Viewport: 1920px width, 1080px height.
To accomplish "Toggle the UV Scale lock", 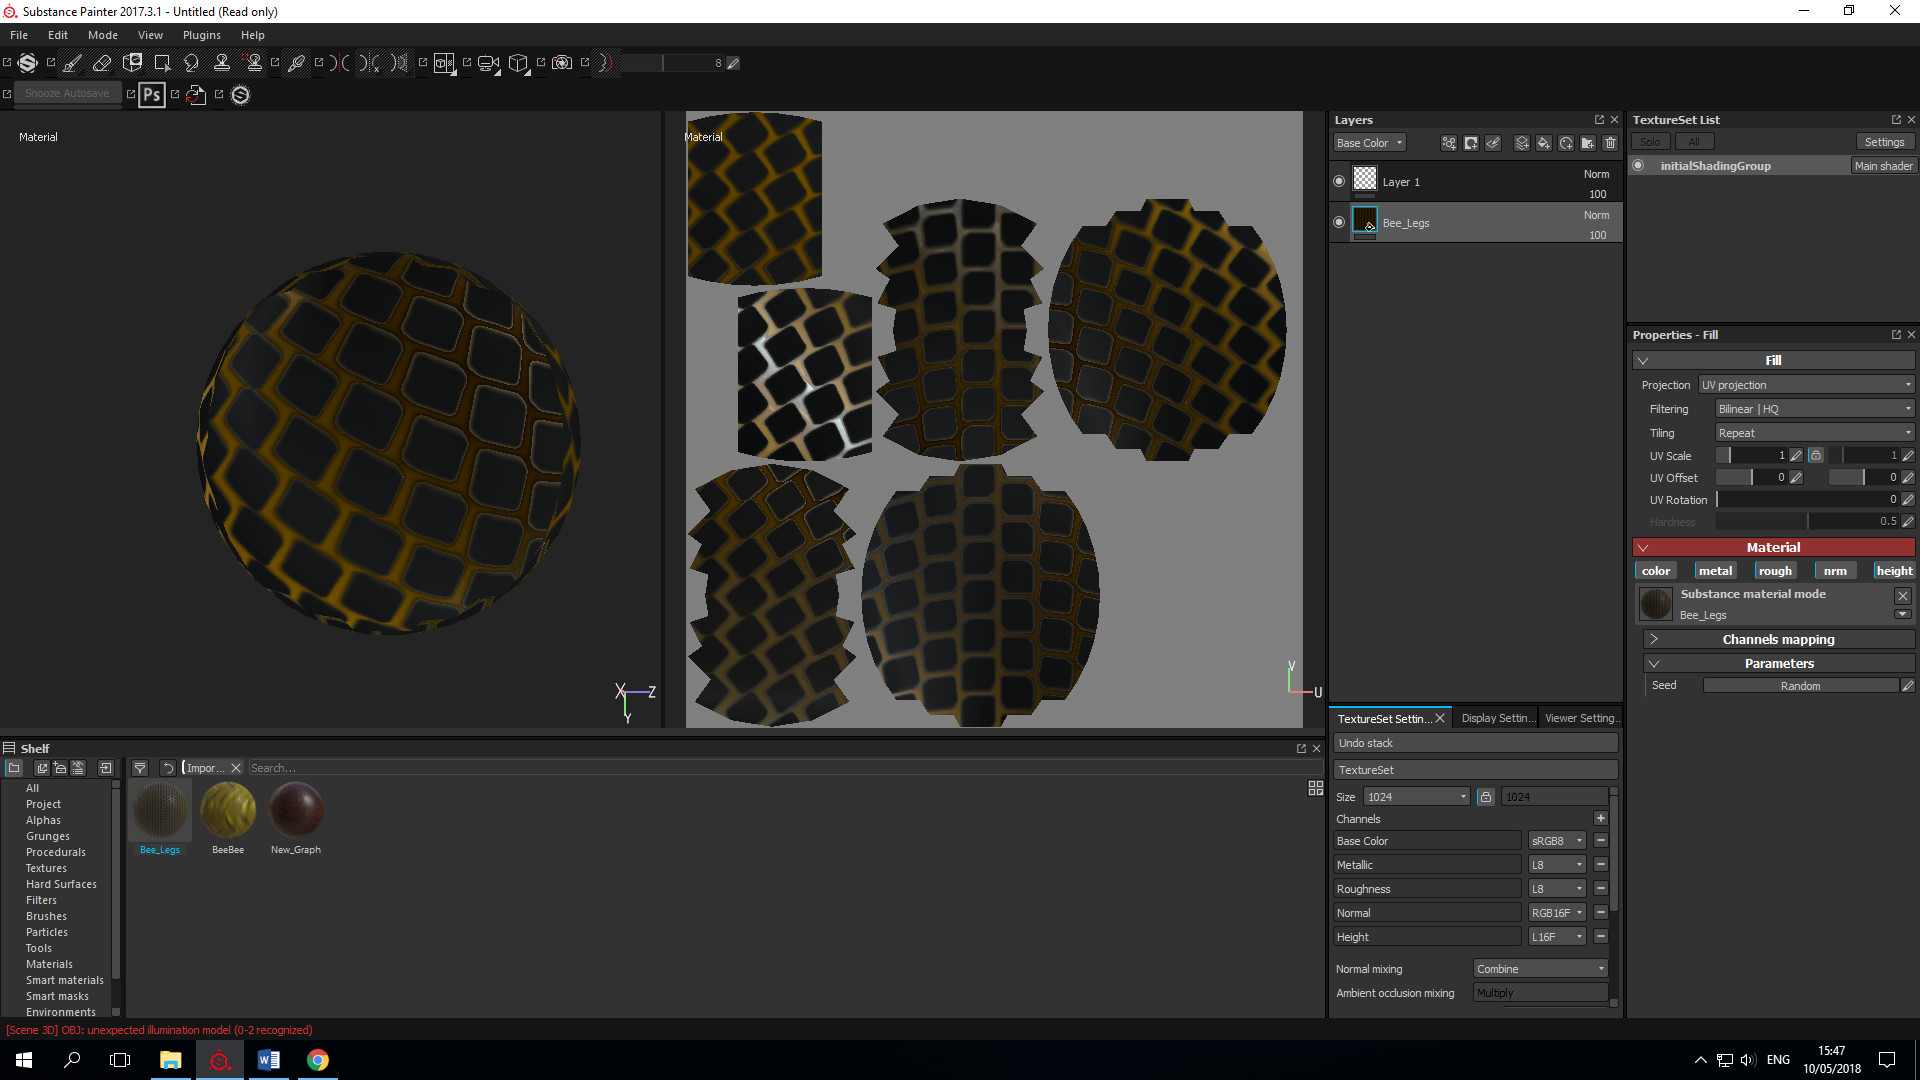I will [x=1815, y=455].
